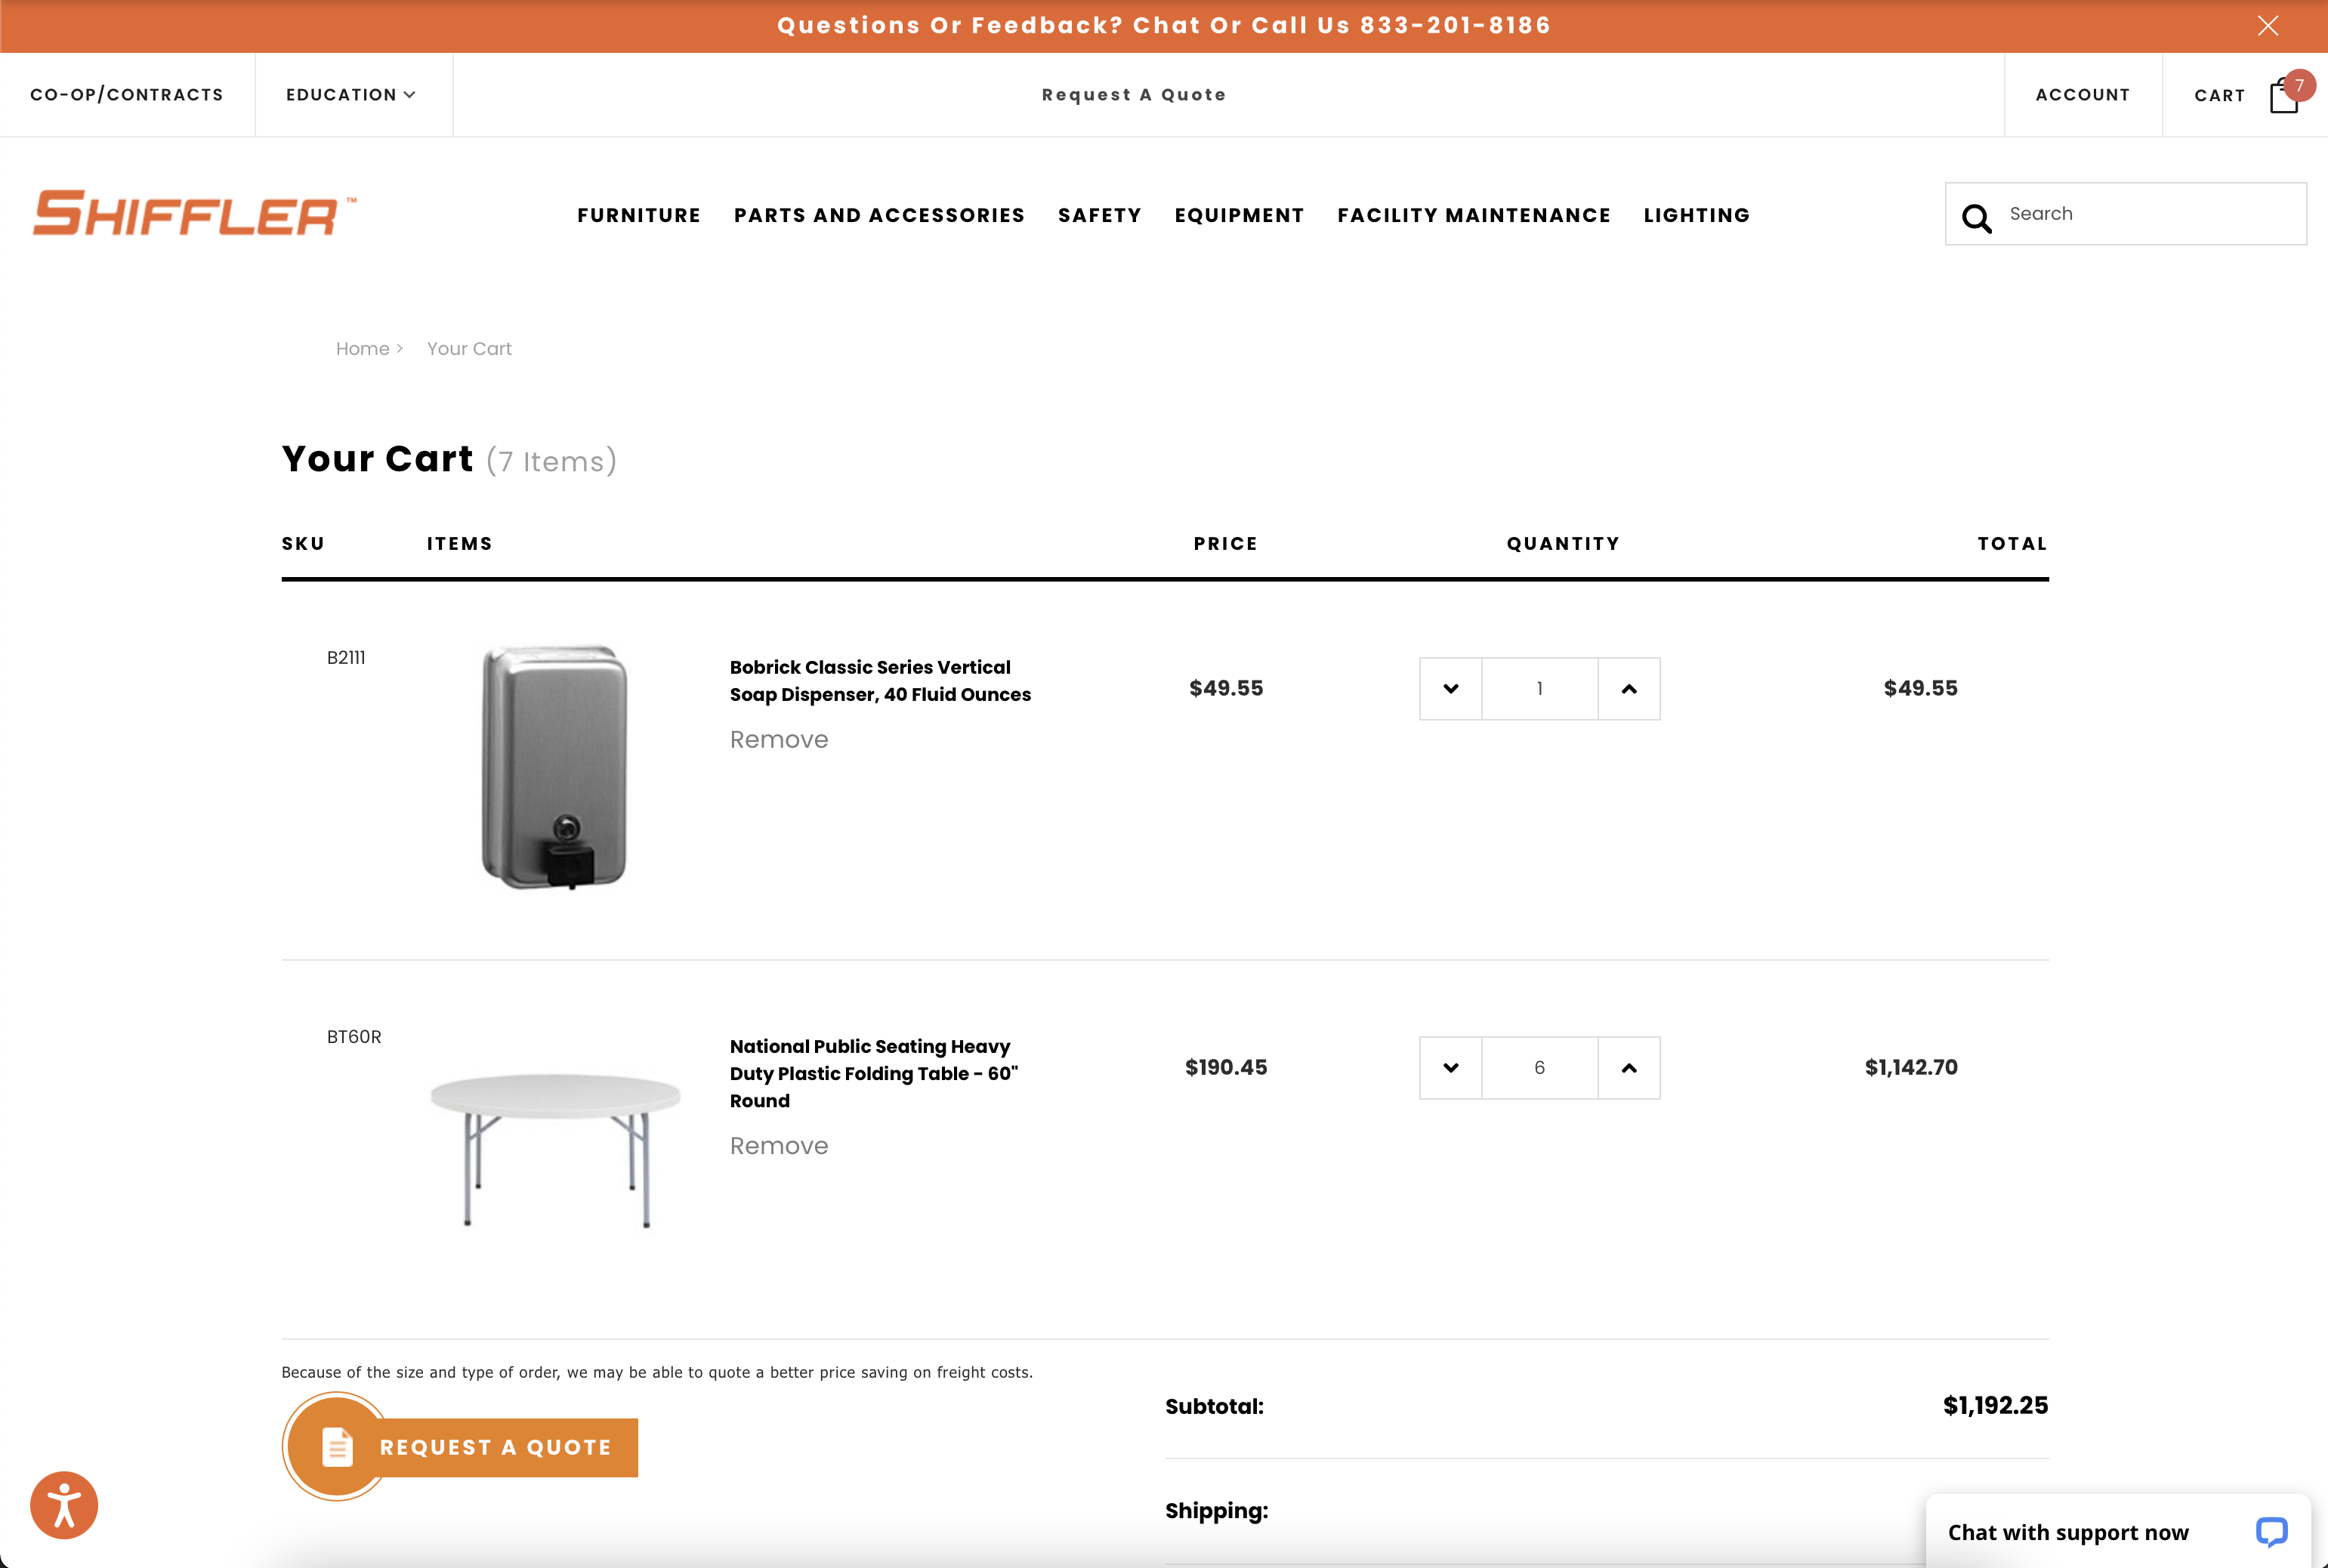Open the Facility Maintenance menu

tap(1473, 215)
